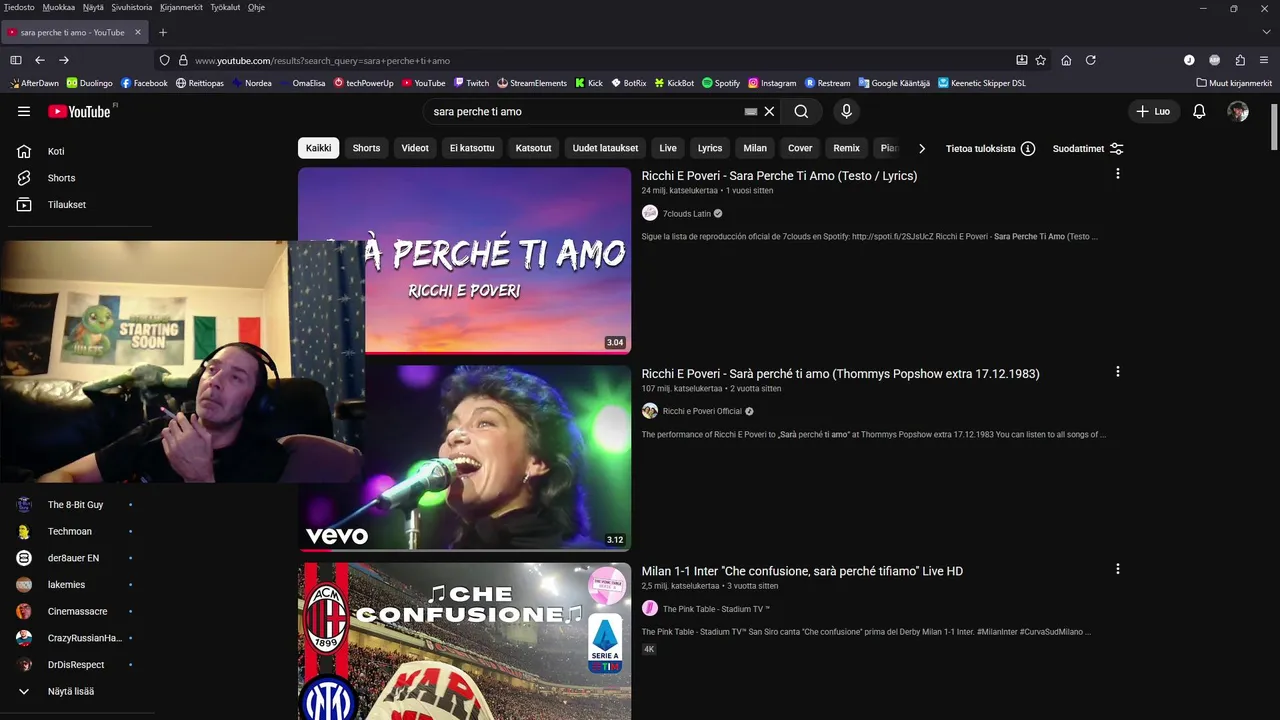Start voice search with the microphone
Viewport: 1280px width, 720px height.
846,111
